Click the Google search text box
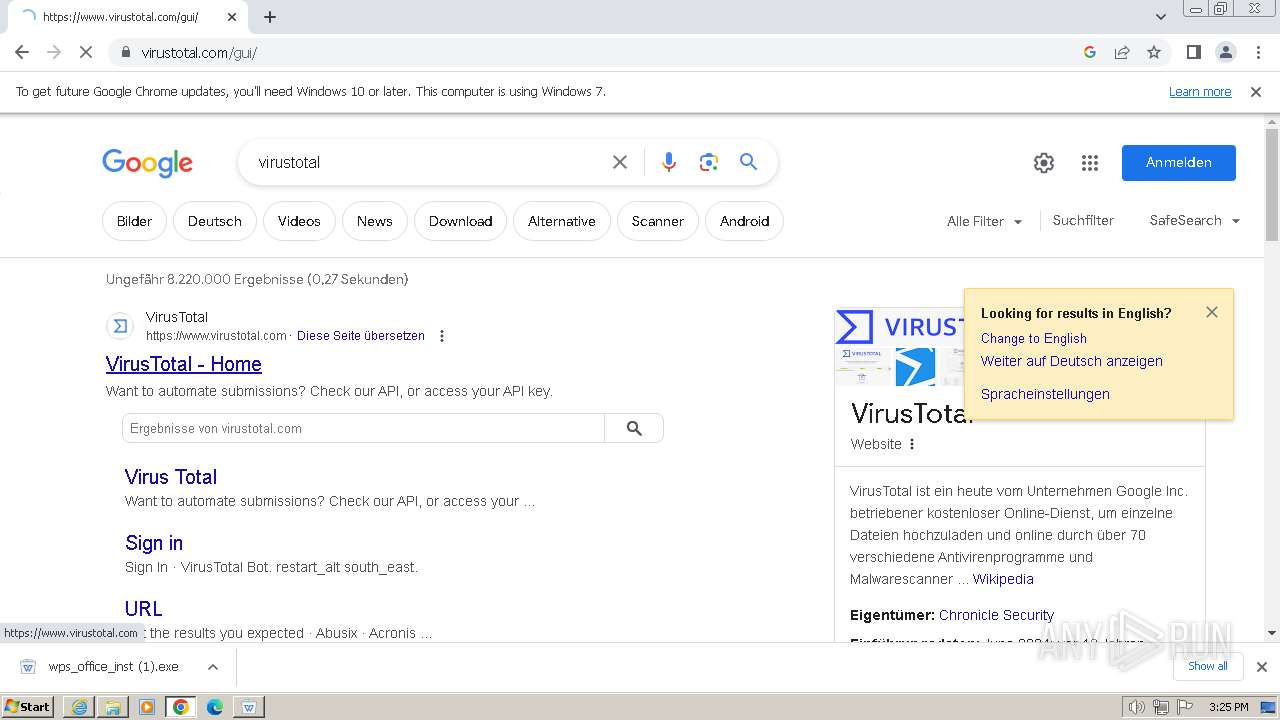The image size is (1280, 720). point(430,162)
